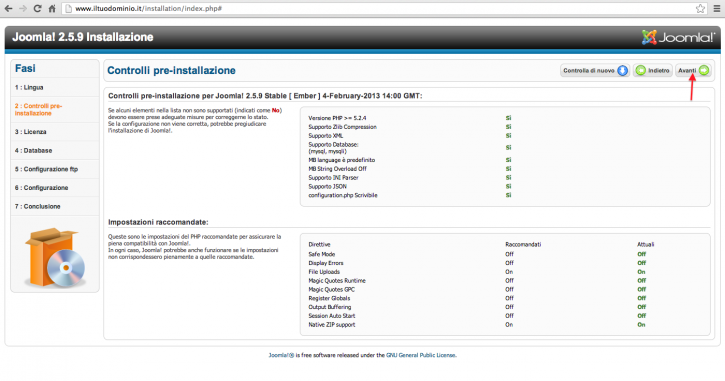Select step 2 : Controlli pre-installazione
Screen dimensions: 725x381
click(38, 110)
